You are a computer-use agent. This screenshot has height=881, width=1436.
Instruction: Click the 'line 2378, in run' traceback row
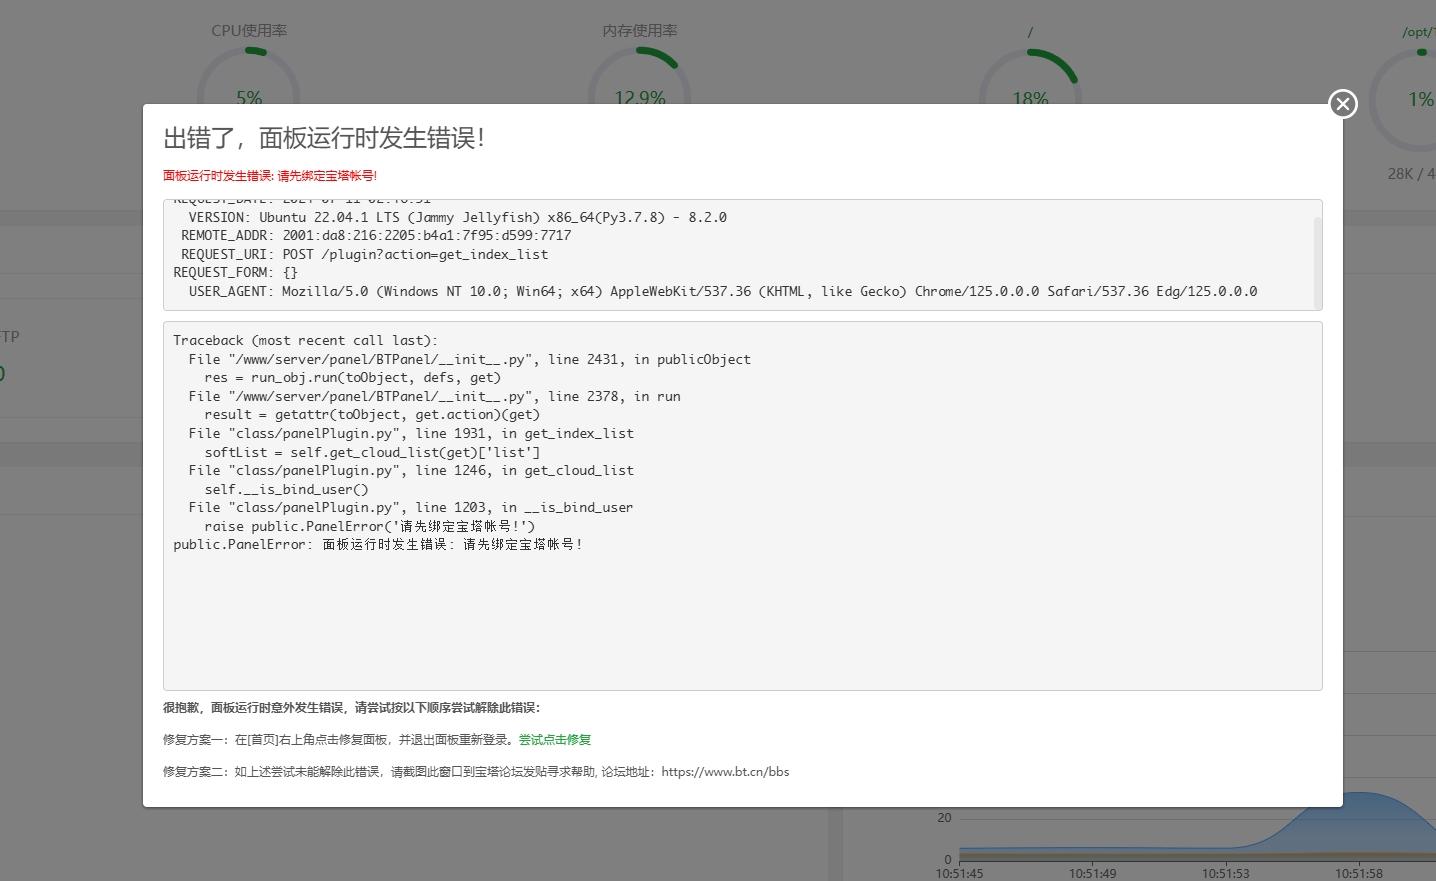(435, 396)
